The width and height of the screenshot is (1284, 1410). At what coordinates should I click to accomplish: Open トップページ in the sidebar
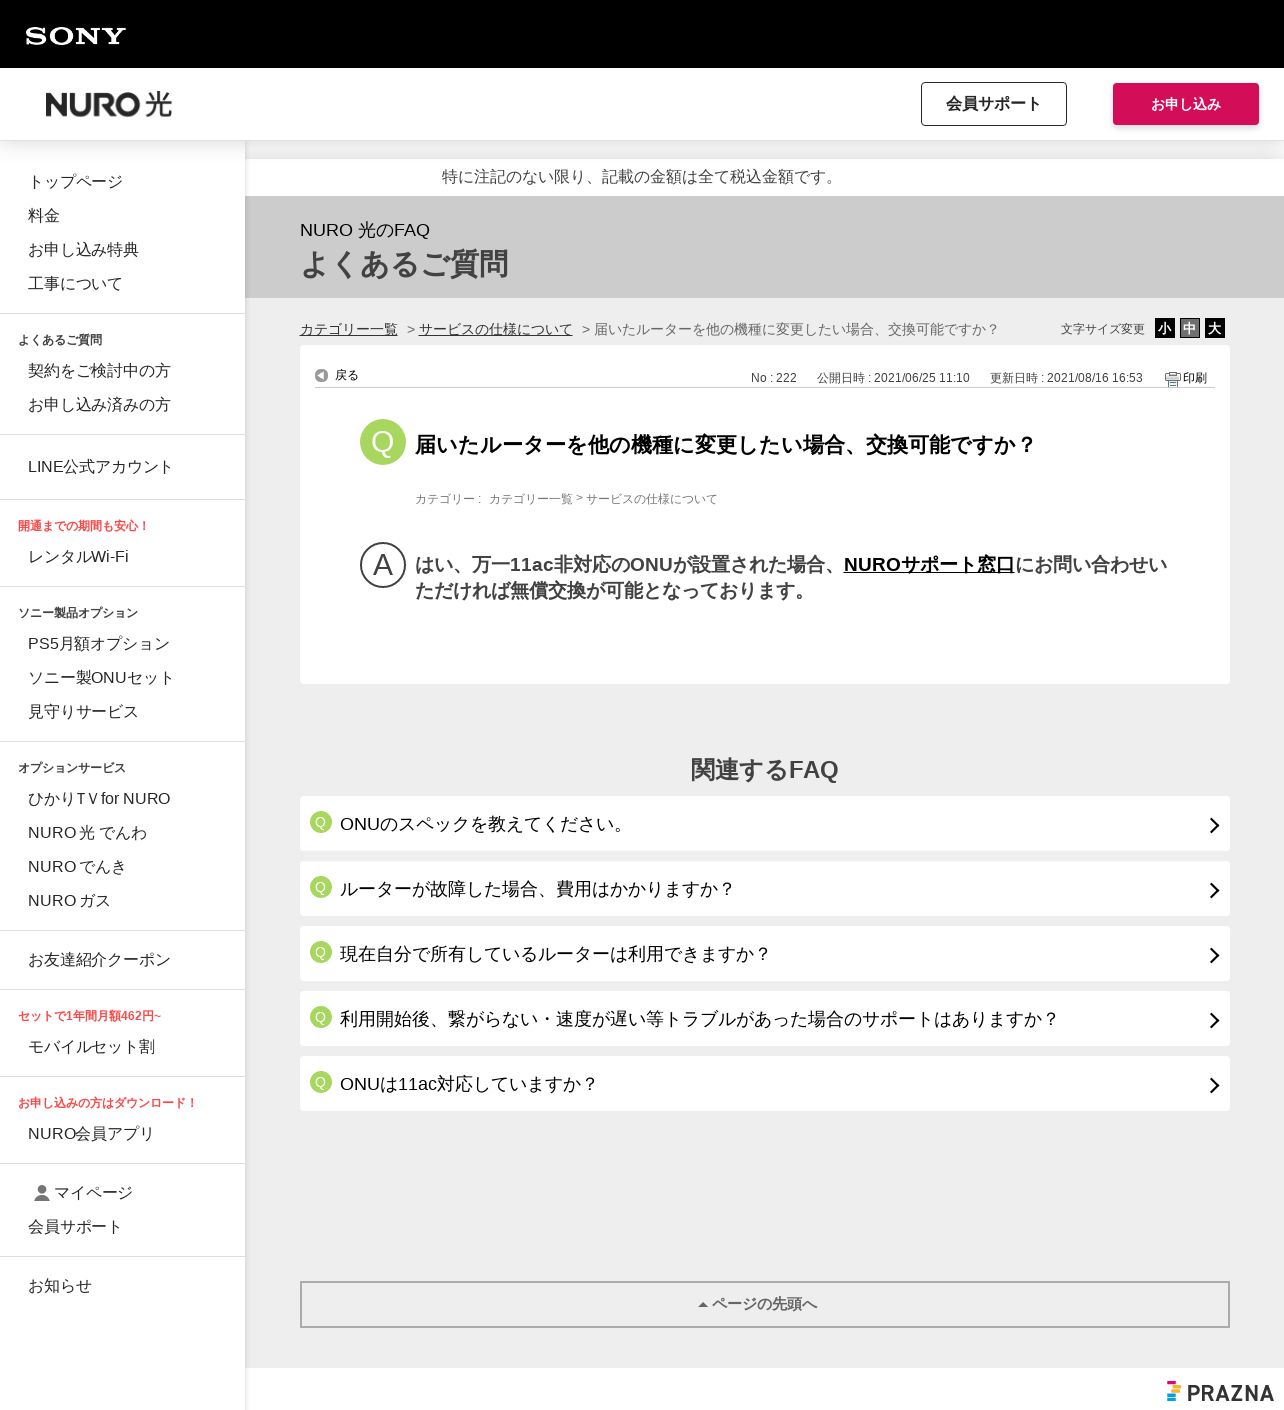pyautogui.click(x=75, y=181)
